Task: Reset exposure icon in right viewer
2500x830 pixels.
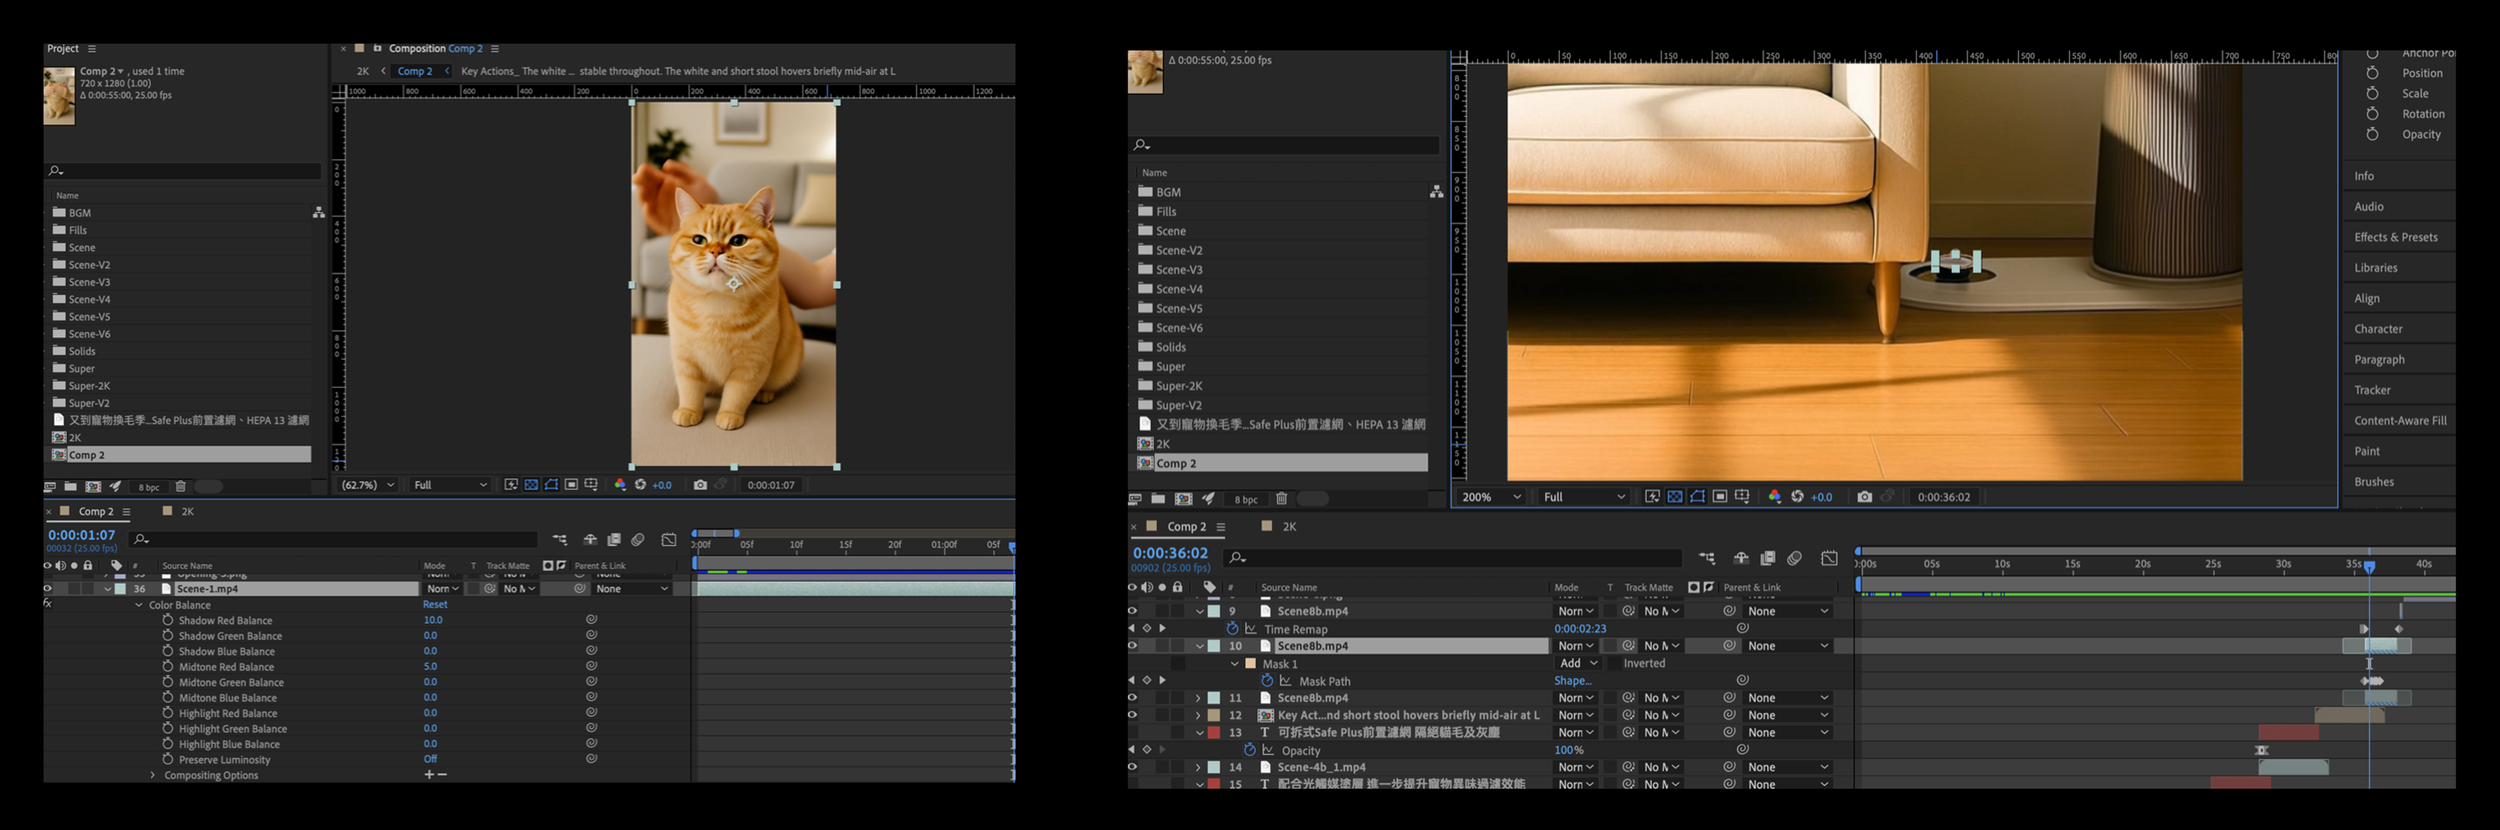Action: coord(1797,497)
